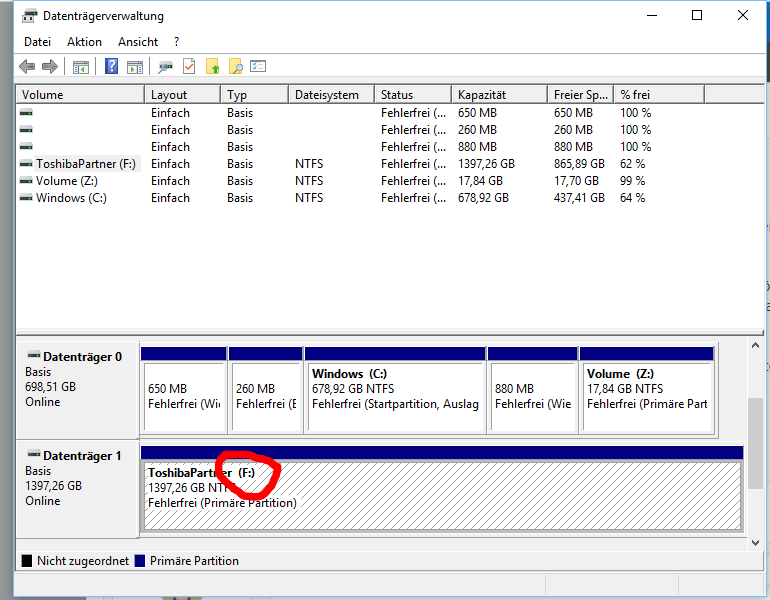Image resolution: width=770 pixels, height=600 pixels.
Task: Click the drive icon next to Windows (C:)
Action: [x=26, y=197]
